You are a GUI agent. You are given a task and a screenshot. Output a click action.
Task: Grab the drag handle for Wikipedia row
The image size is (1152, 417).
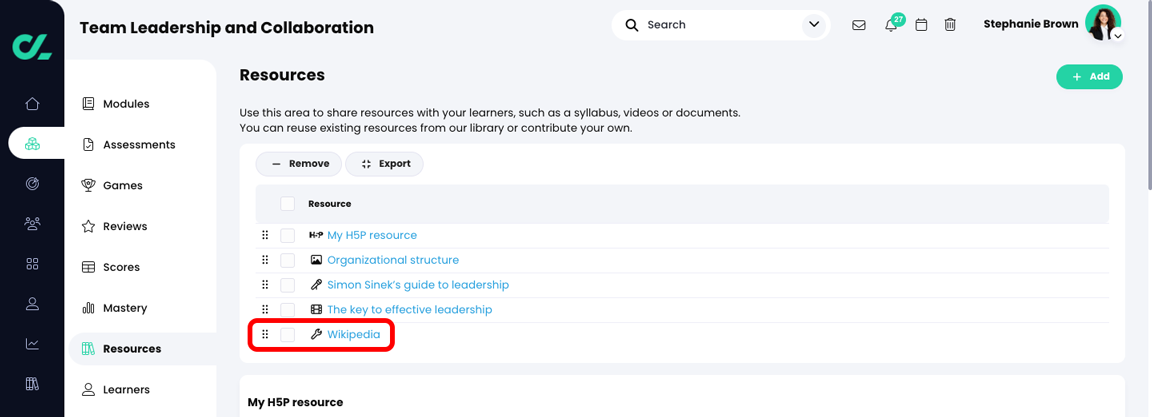coord(265,335)
